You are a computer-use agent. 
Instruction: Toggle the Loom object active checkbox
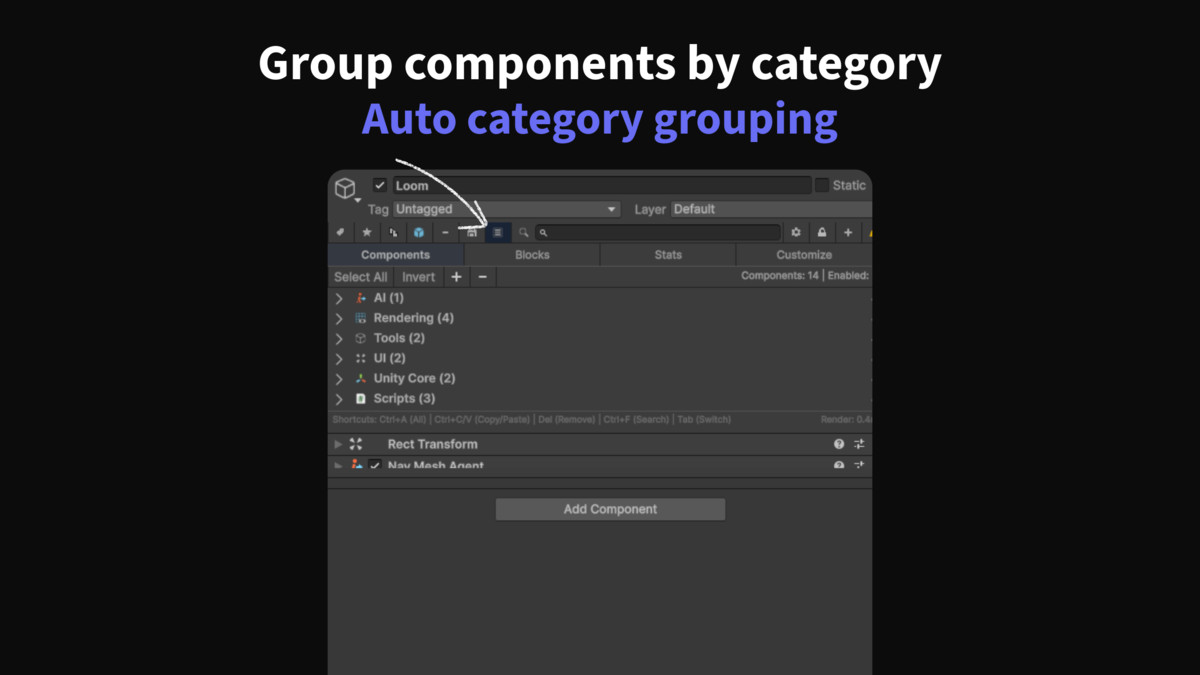(380, 185)
